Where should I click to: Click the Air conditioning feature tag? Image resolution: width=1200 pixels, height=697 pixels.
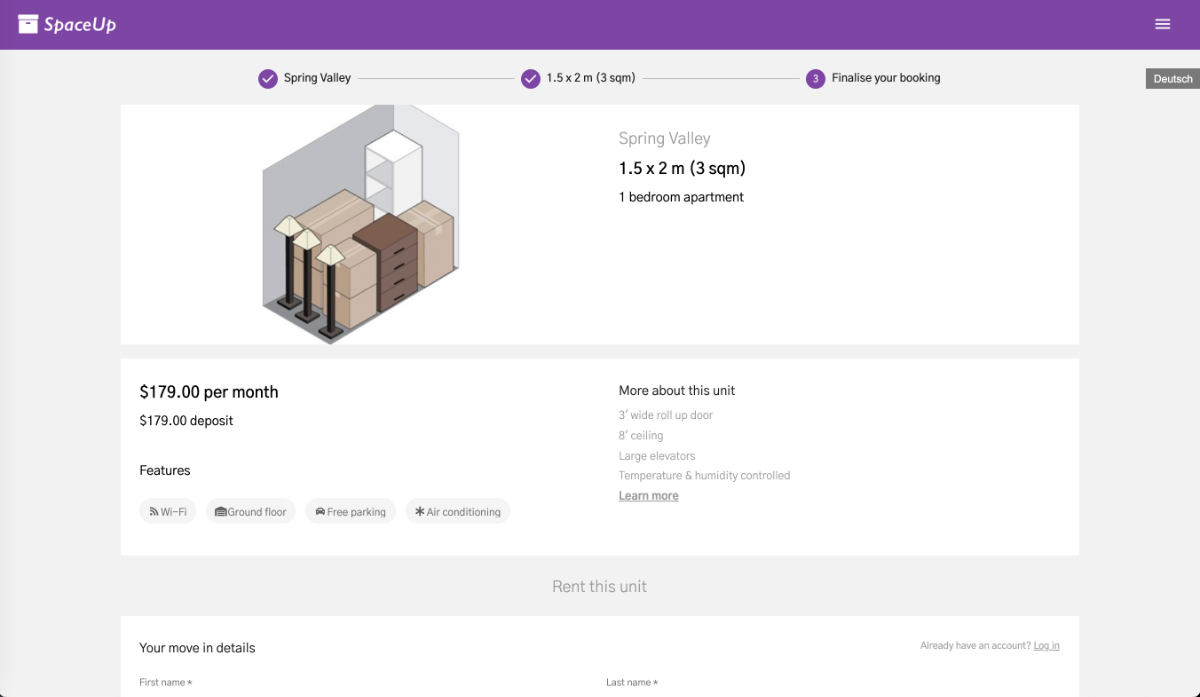click(x=457, y=511)
